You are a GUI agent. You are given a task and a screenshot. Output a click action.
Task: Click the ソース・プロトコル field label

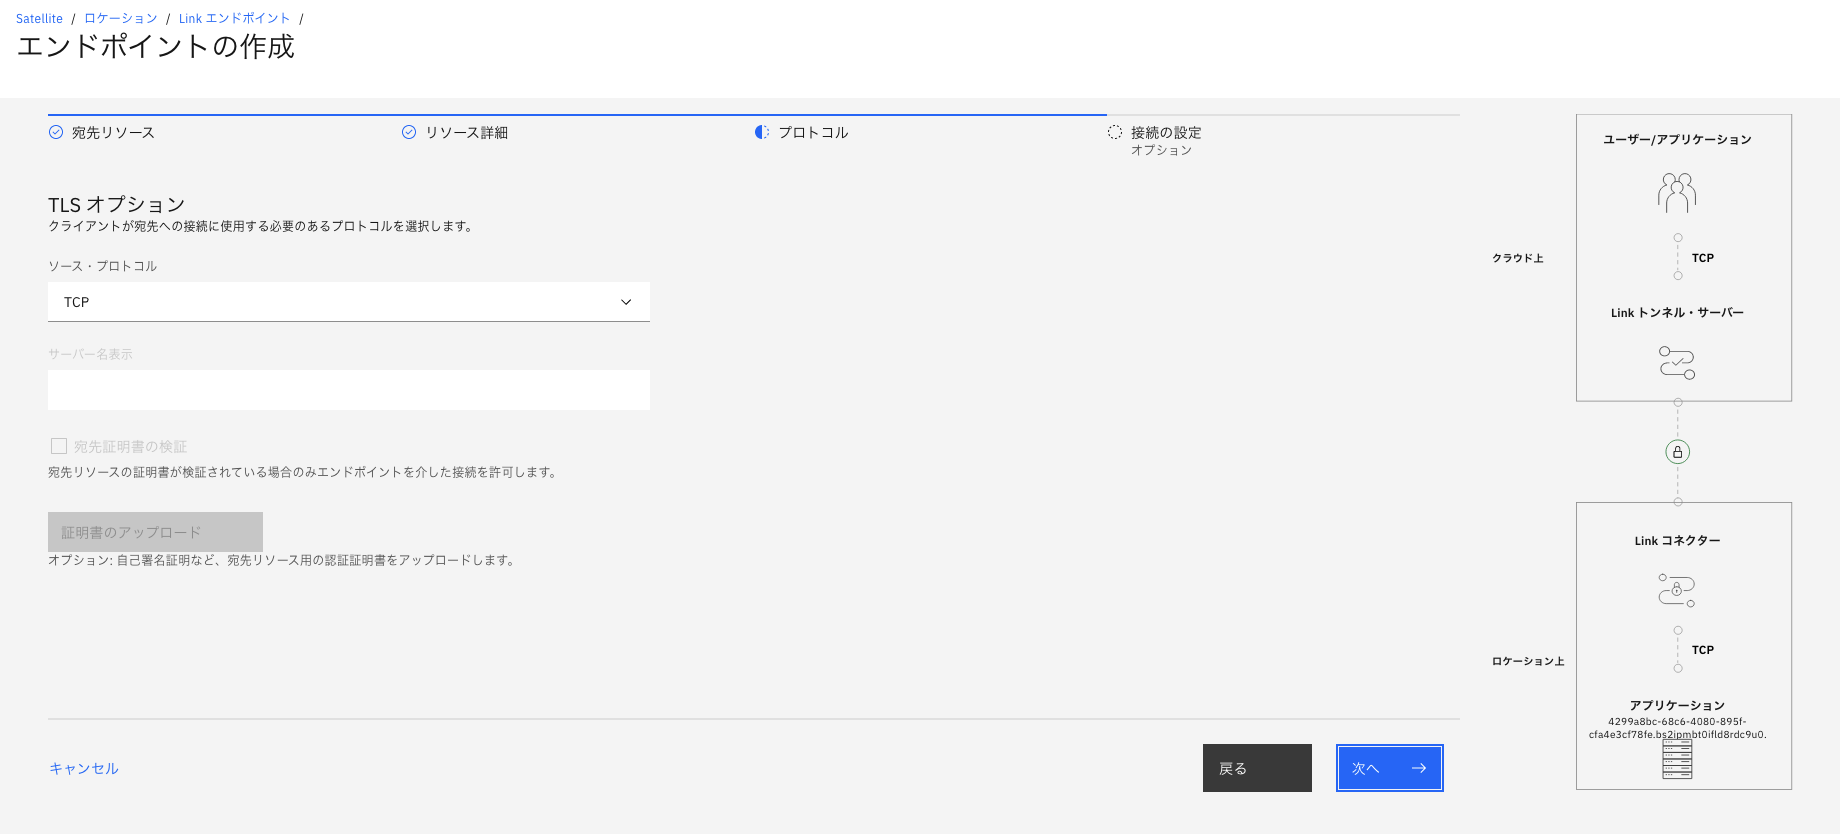coord(103,266)
